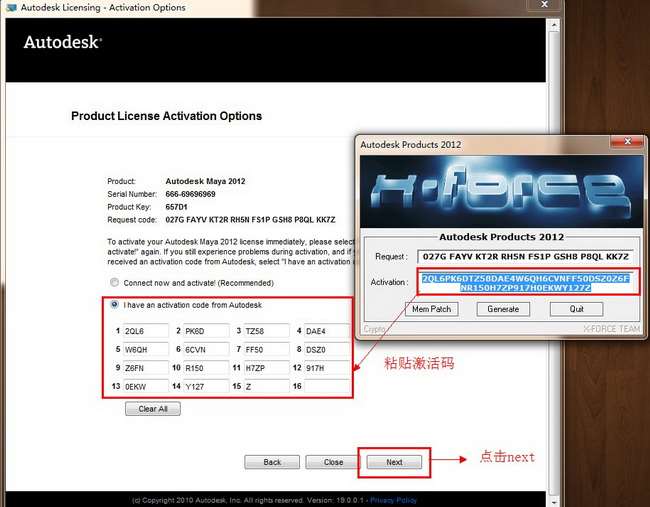
Task: Click activation code field 10 containing R150
Action: (x=206, y=368)
